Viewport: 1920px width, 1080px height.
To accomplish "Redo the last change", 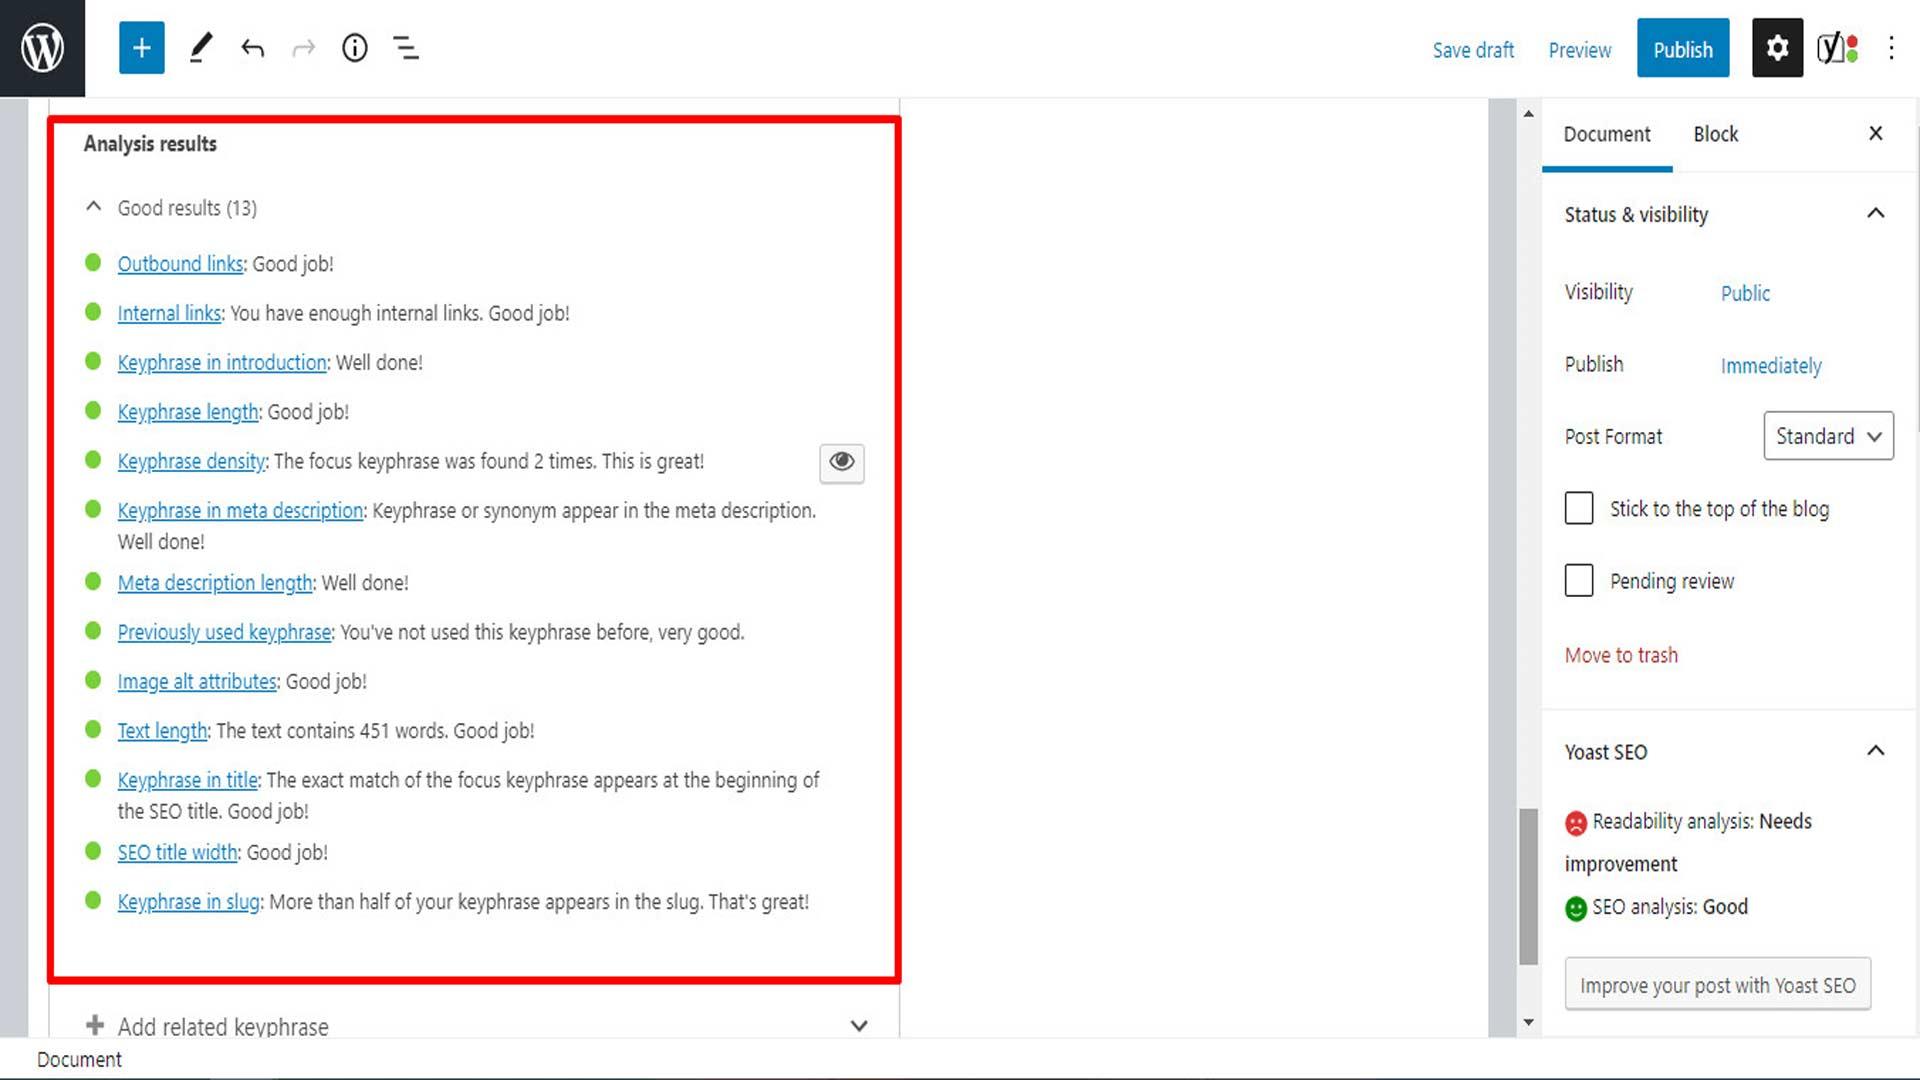I will click(x=303, y=47).
